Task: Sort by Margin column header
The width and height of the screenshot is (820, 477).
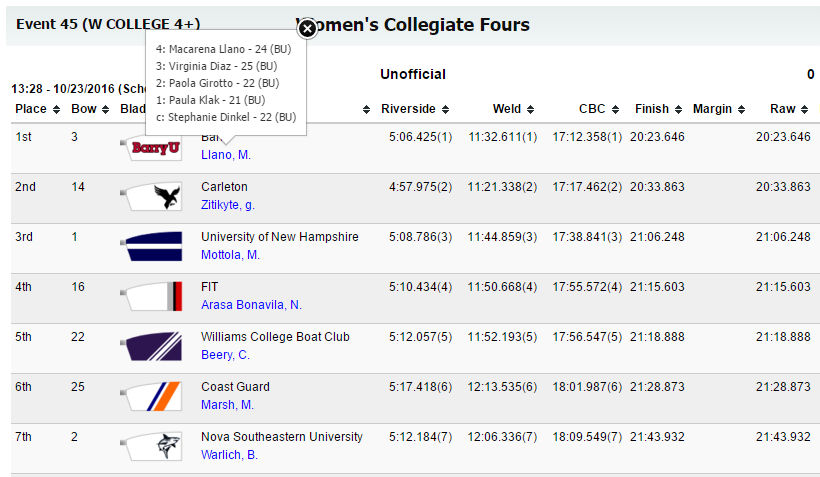Action: tap(719, 109)
